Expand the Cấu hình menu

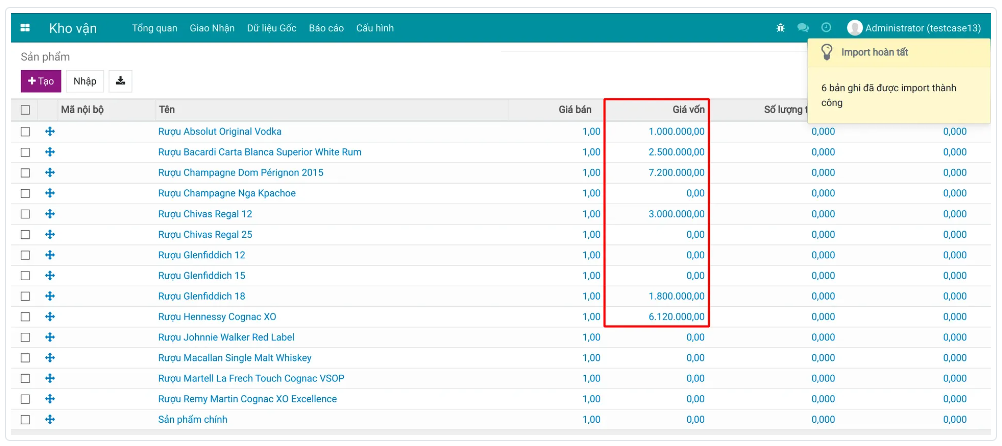[x=375, y=28]
